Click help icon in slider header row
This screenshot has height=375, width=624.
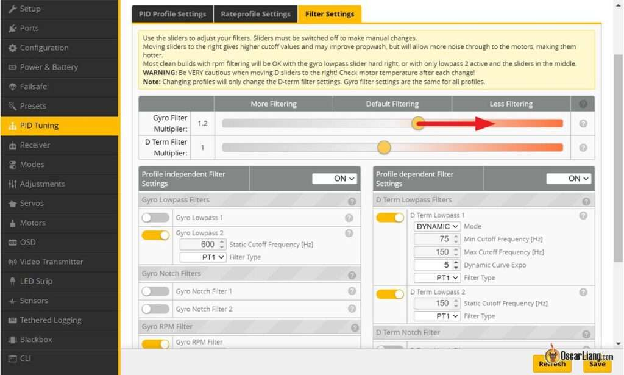(583, 104)
